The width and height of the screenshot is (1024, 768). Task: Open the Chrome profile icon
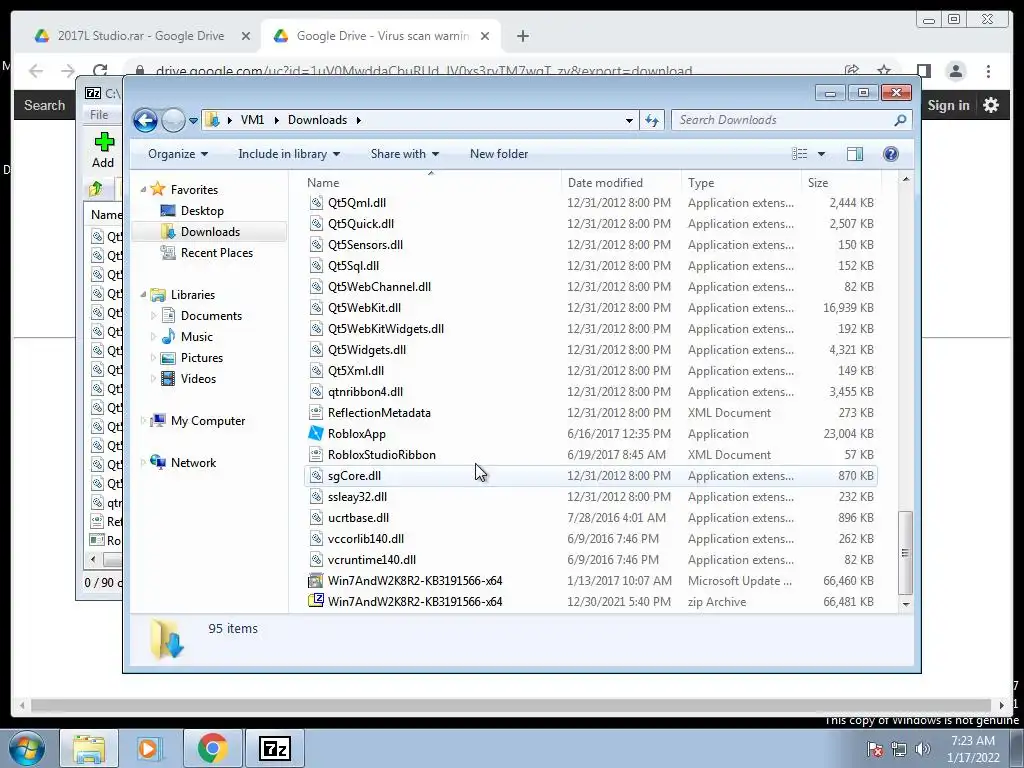tap(955, 71)
